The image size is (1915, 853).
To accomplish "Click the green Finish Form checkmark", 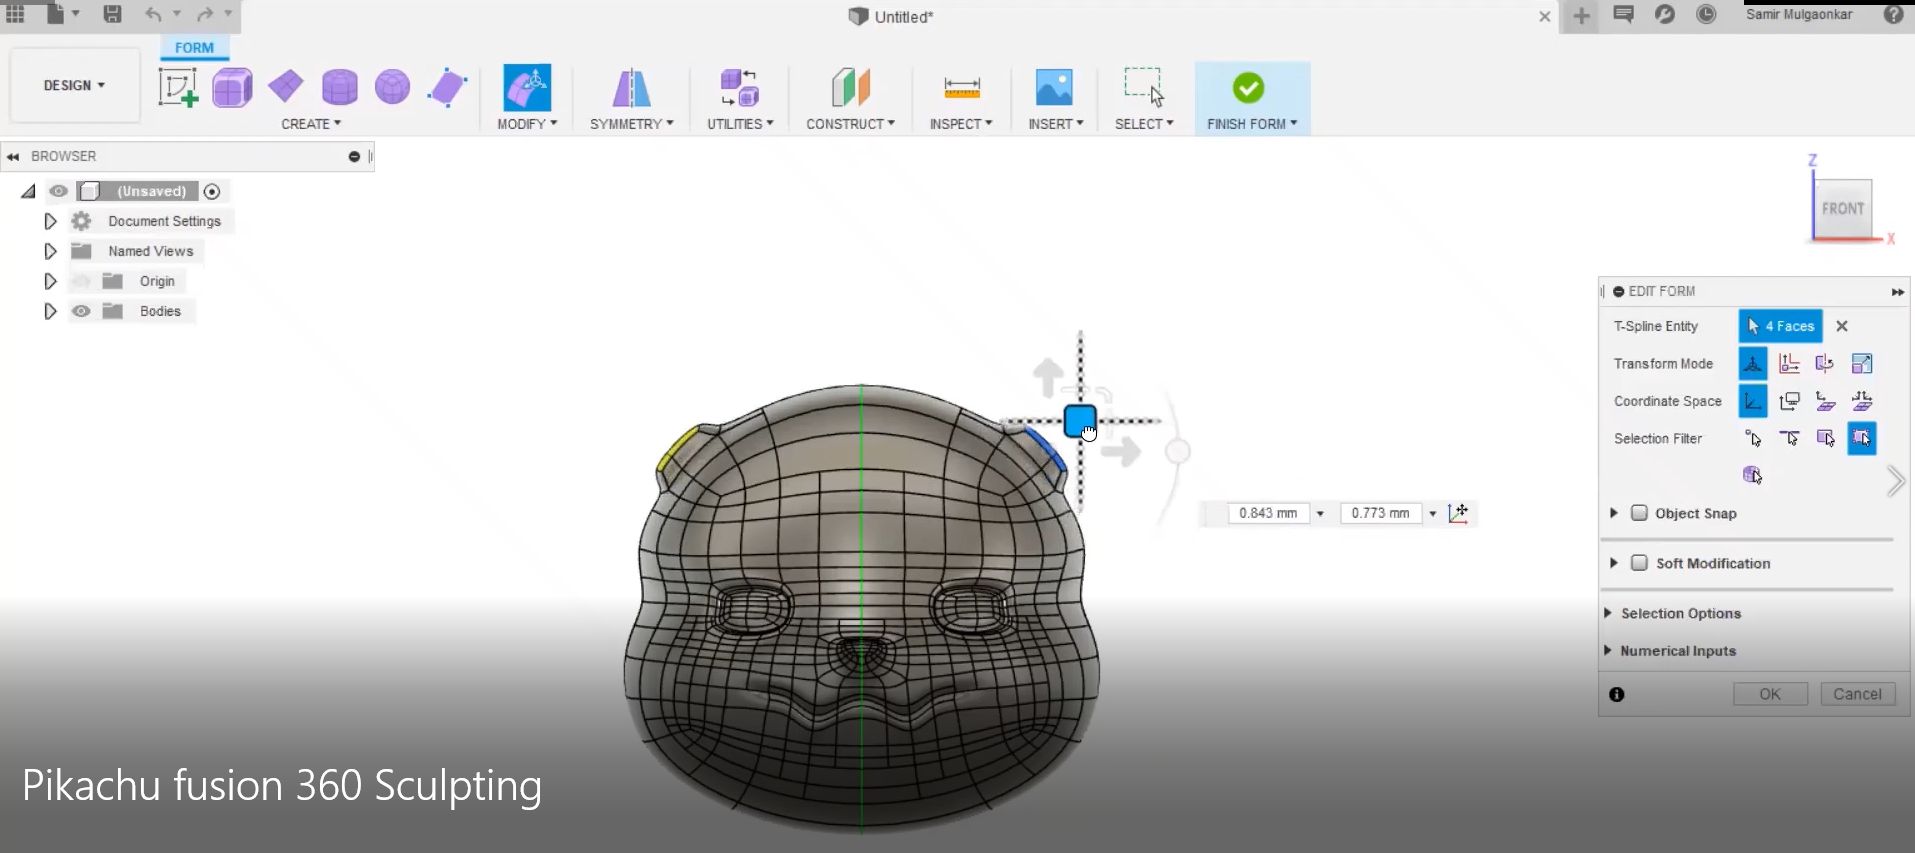I will coord(1248,88).
